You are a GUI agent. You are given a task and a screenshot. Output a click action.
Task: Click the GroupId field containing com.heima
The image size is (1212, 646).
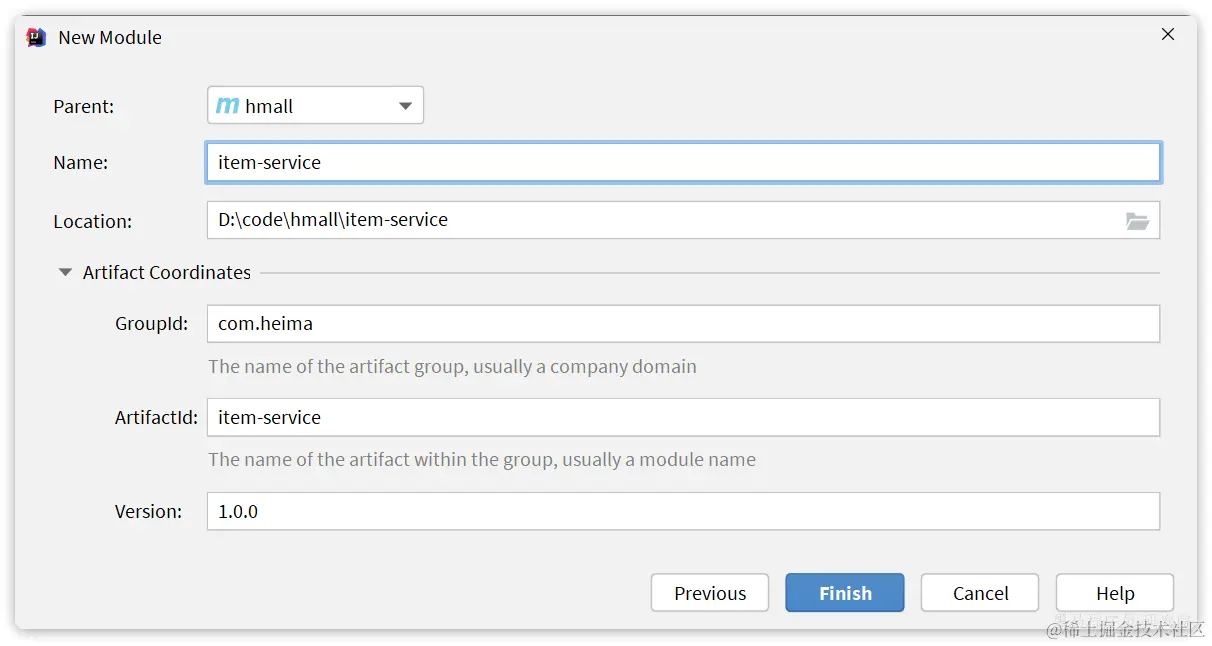click(683, 324)
